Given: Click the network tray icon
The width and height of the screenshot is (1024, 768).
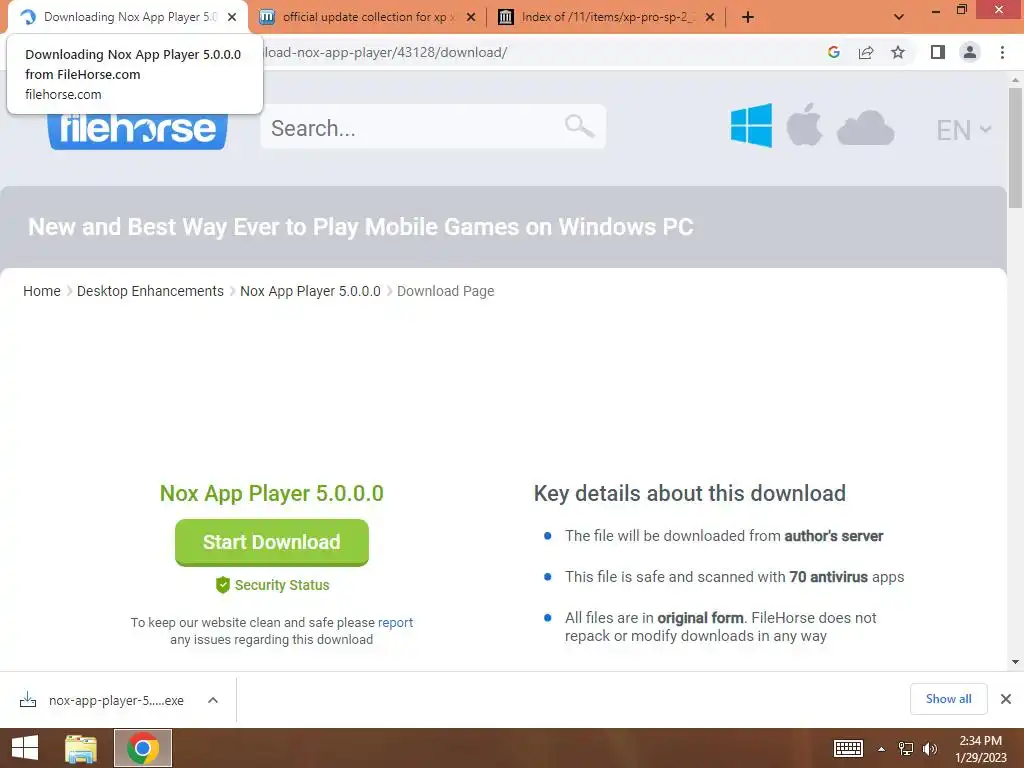Looking at the screenshot, I should point(906,749).
